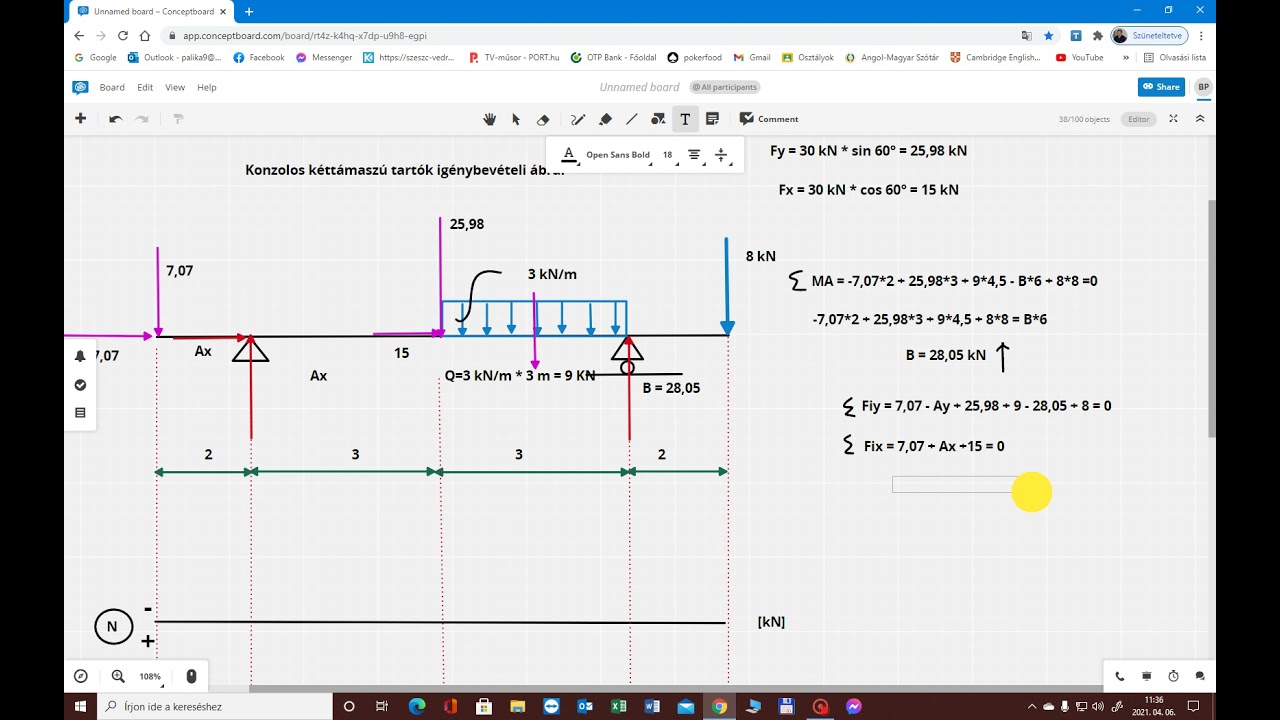This screenshot has width=1280, height=720.
Task: Click the zoom magnifier icon
Action: point(118,676)
